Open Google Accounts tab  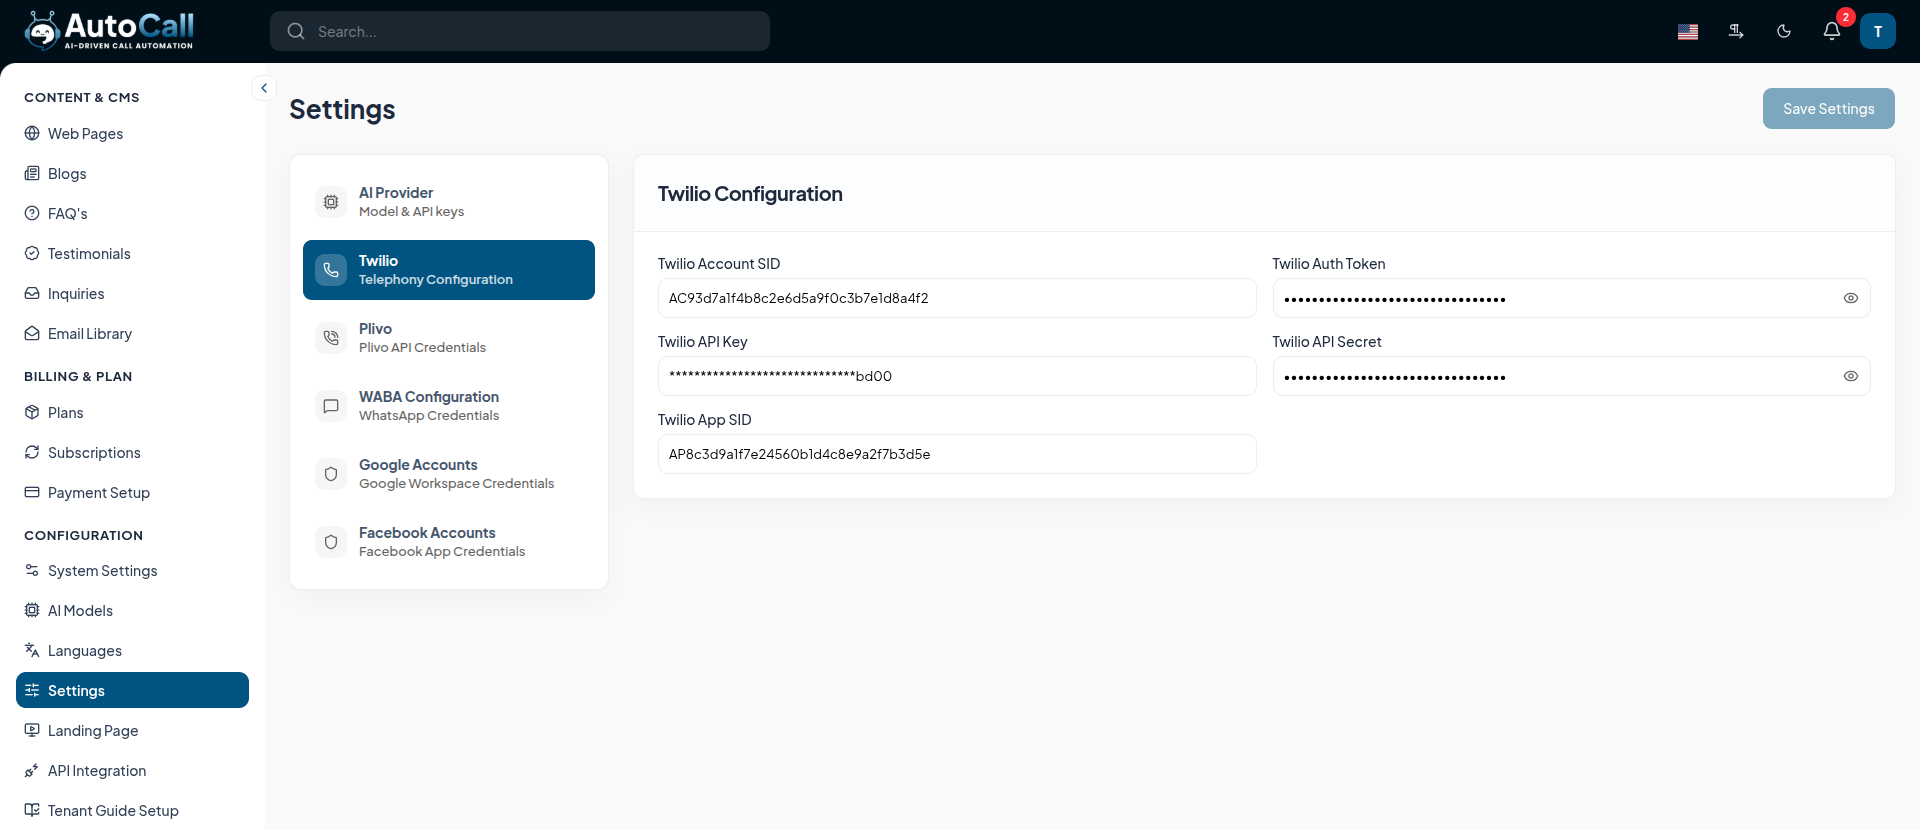coord(449,474)
